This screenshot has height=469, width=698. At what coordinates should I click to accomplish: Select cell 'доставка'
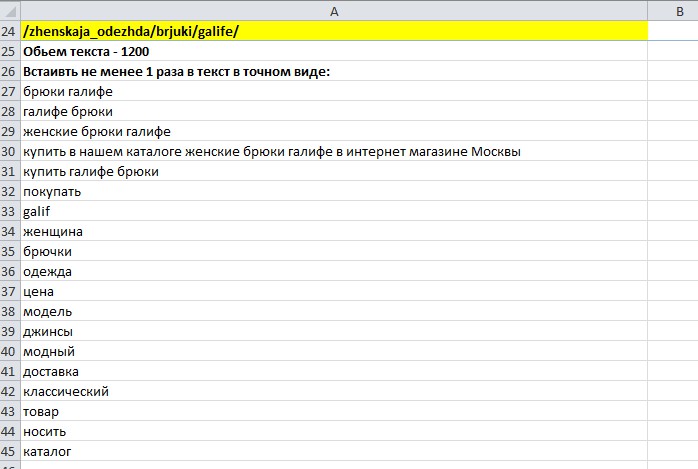[334, 372]
